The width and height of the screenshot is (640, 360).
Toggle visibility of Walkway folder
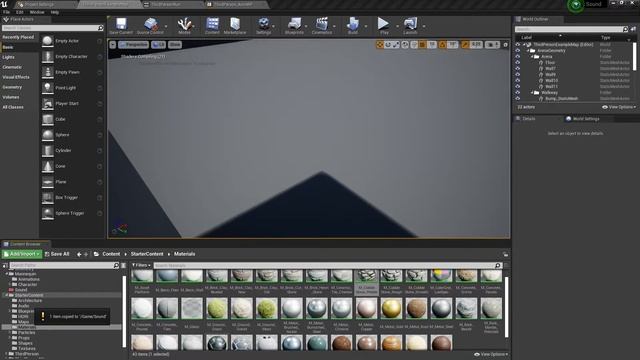[518, 93]
